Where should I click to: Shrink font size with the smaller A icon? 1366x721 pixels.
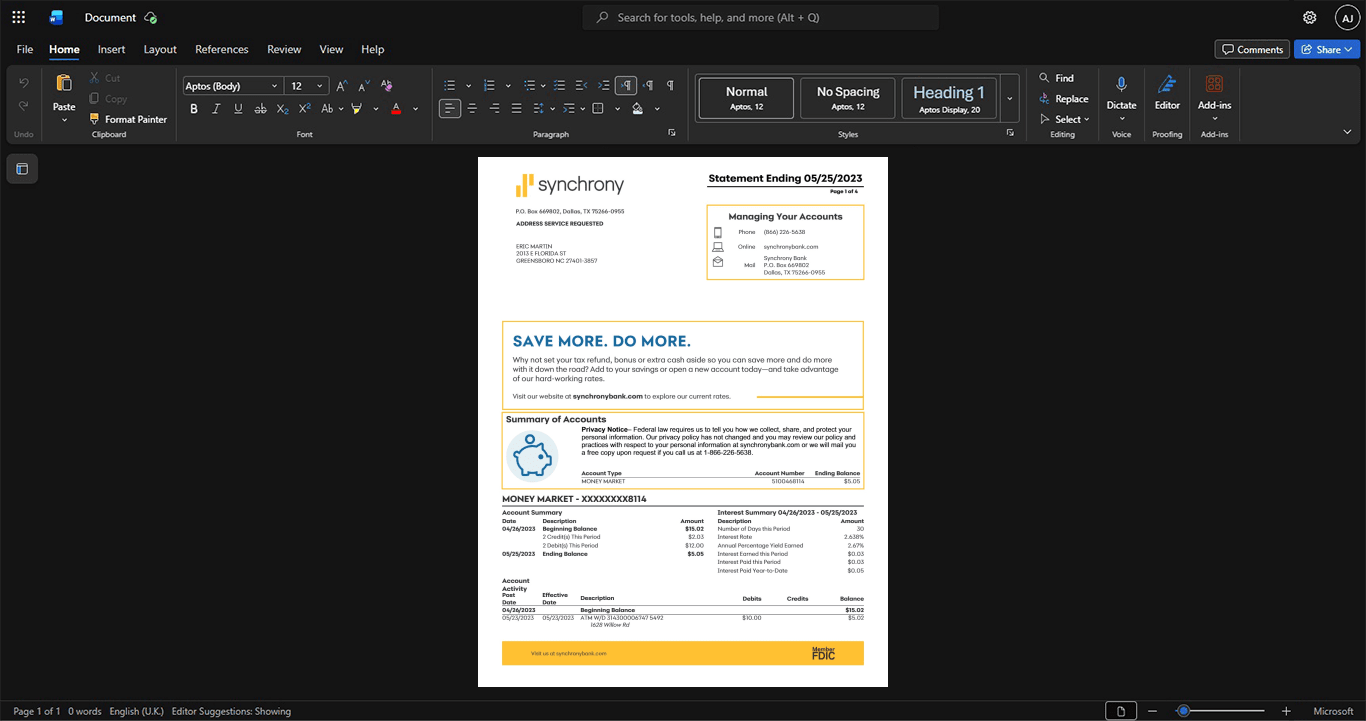tap(364, 86)
